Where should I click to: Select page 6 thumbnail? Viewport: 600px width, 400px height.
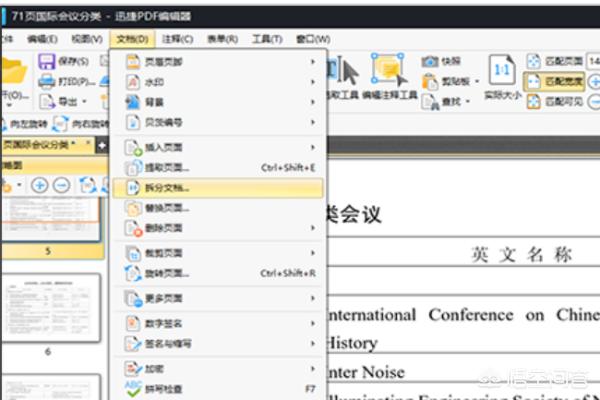[51, 307]
